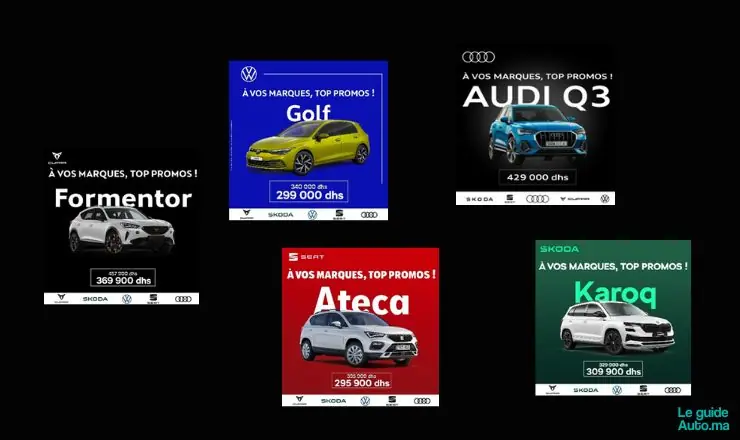
Task: Click the Ateca model title
Action: coord(362,300)
